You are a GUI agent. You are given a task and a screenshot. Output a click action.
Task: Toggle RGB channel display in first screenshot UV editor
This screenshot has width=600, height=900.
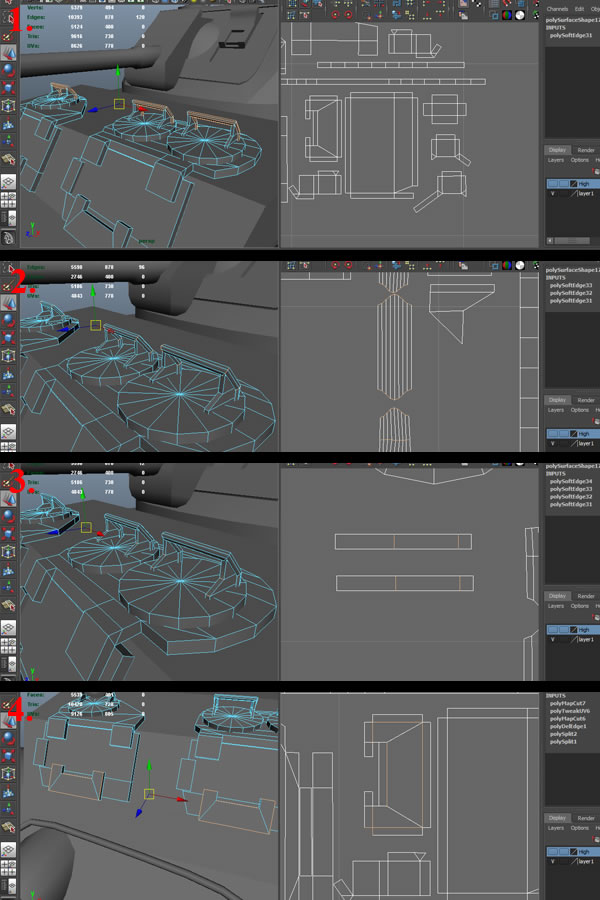(506, 15)
